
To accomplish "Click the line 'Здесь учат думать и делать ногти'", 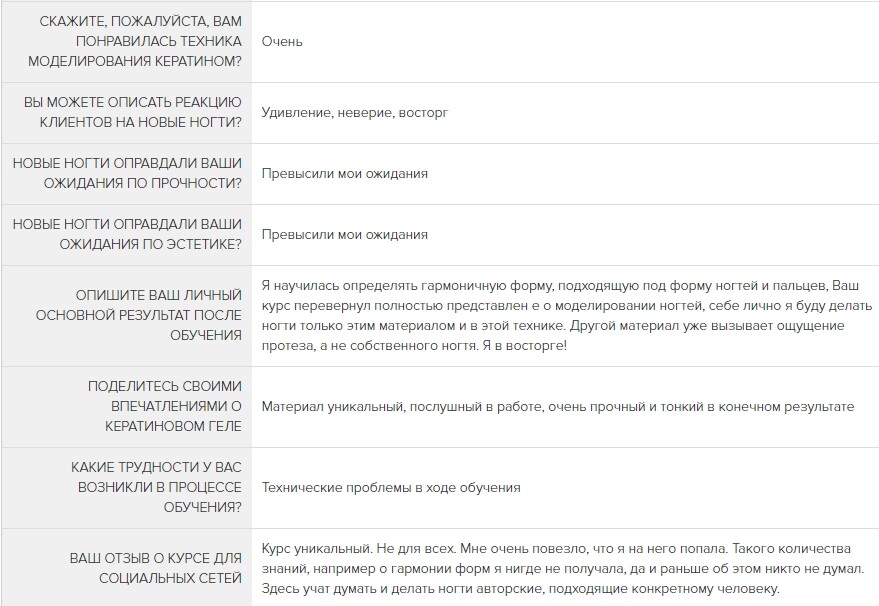I will (x=520, y=589).
